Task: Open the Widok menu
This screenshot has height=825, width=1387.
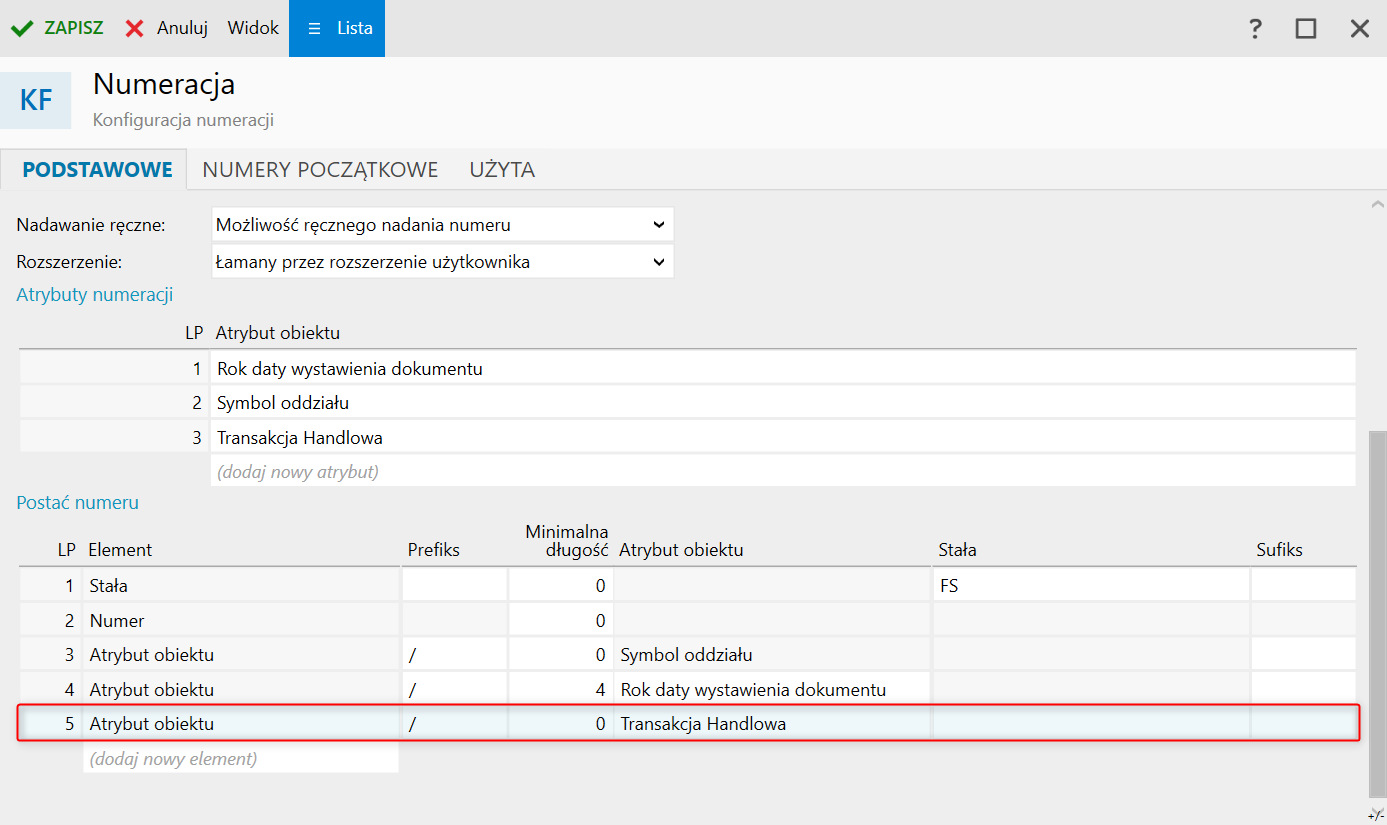Action: (x=253, y=28)
